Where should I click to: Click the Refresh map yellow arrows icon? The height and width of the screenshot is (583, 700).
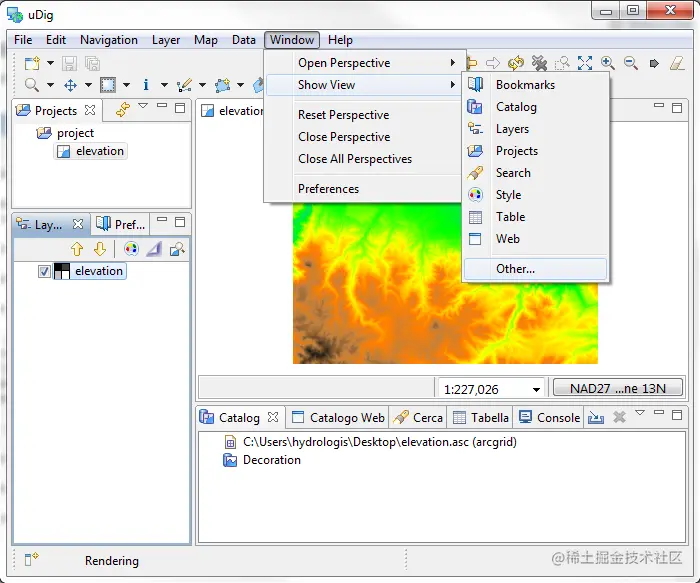[x=516, y=63]
